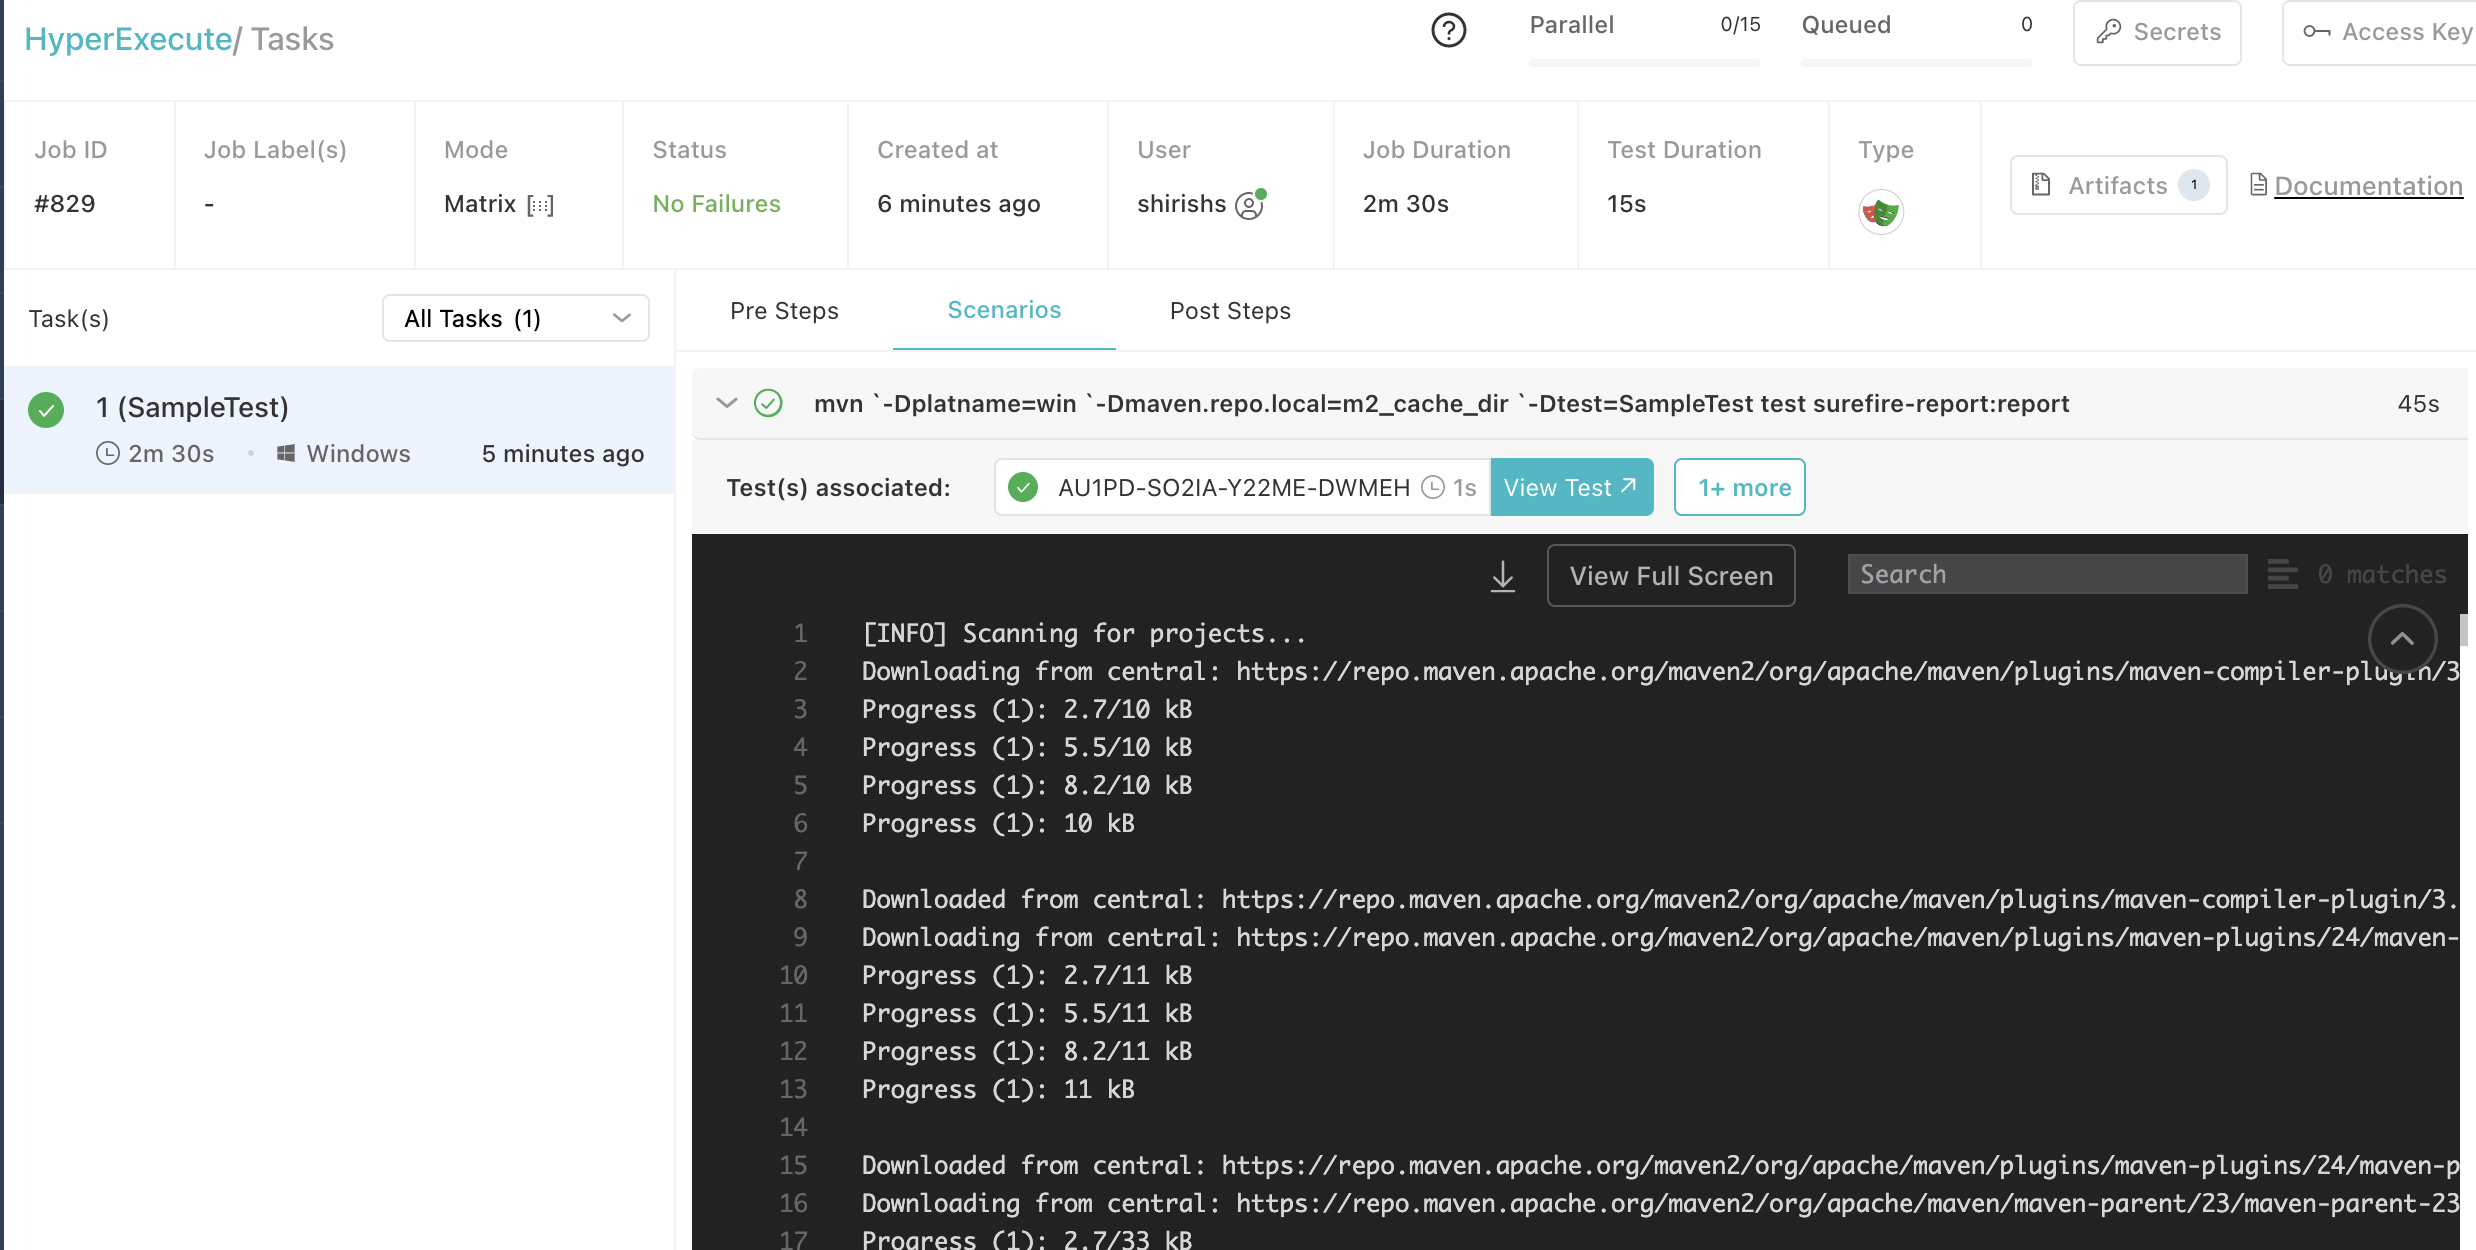Click the Secrets key button
Viewport: 2476px width, 1250px height.
coord(2157,32)
